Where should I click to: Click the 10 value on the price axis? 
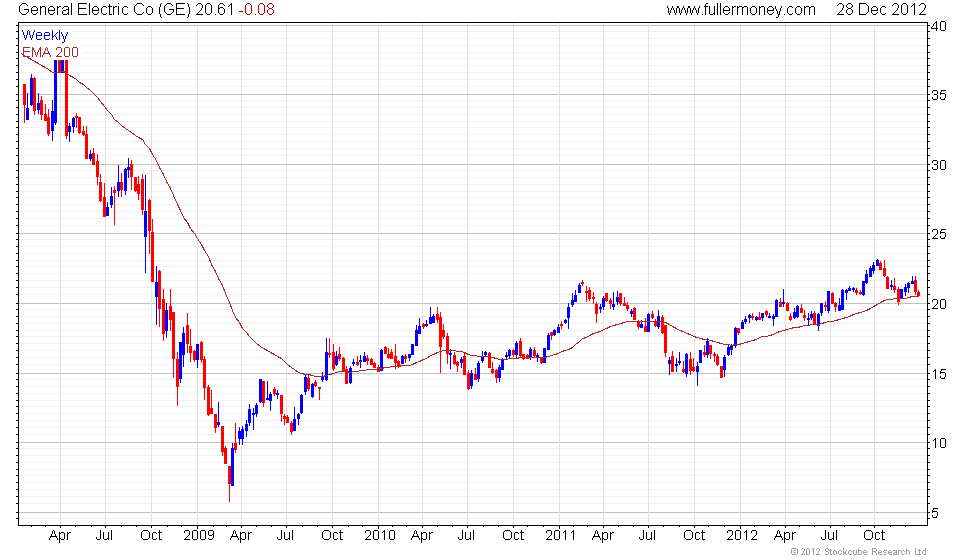[939, 443]
